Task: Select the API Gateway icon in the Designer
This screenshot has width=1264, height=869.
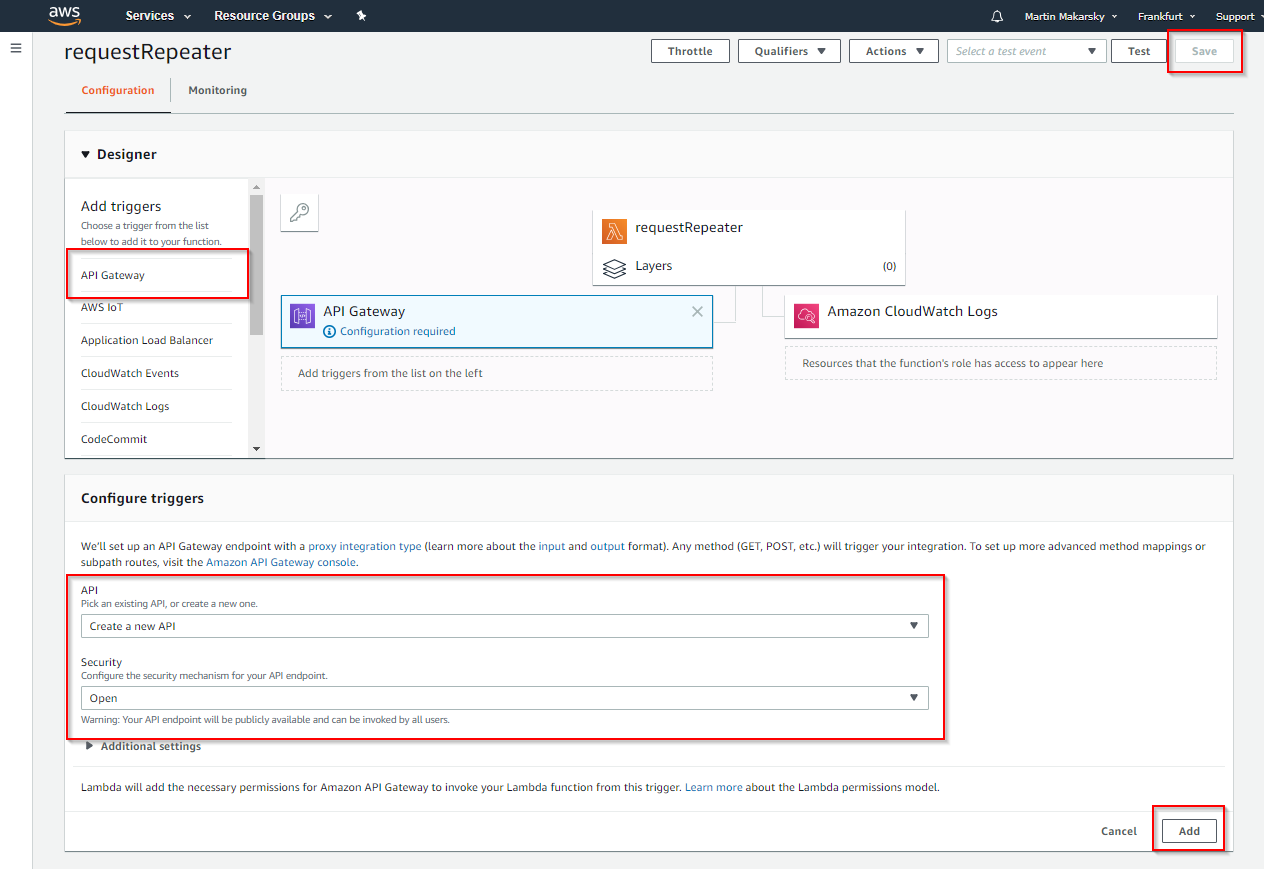Action: pyautogui.click(x=302, y=314)
